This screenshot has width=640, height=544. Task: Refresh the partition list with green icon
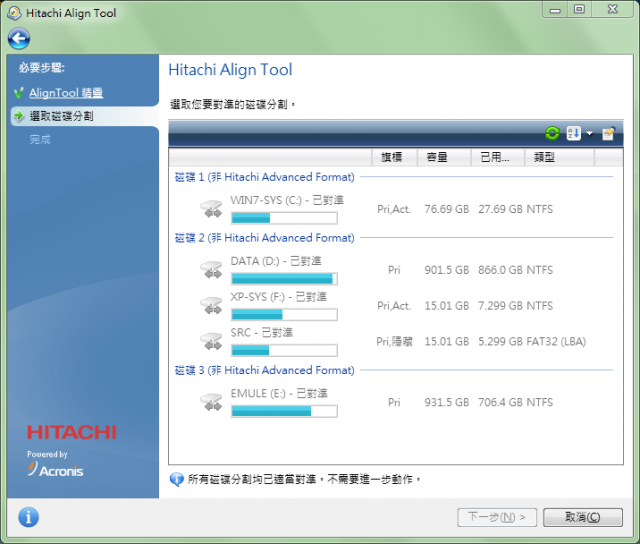click(552, 133)
